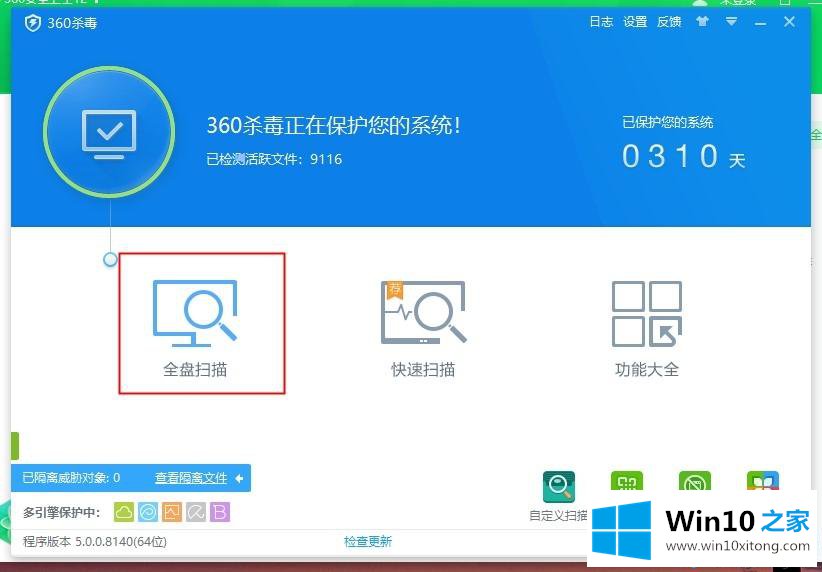Open the 设置 settings menu
Viewport: 822px width, 572px height.
(635, 21)
